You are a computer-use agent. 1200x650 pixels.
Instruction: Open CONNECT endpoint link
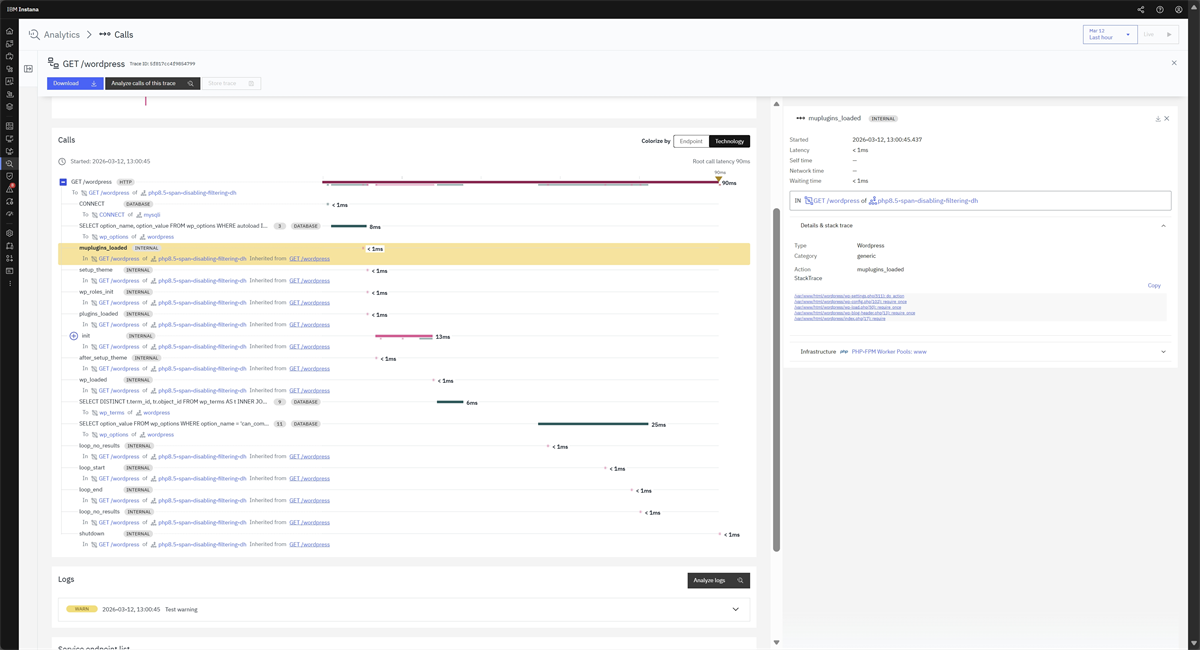(112, 215)
